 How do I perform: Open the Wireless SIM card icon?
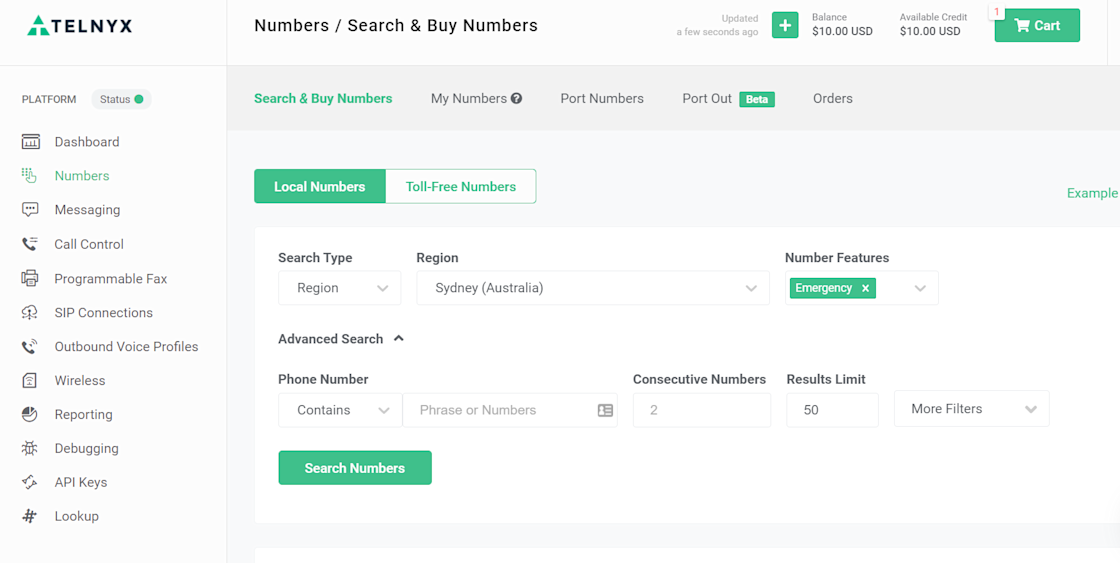30,380
